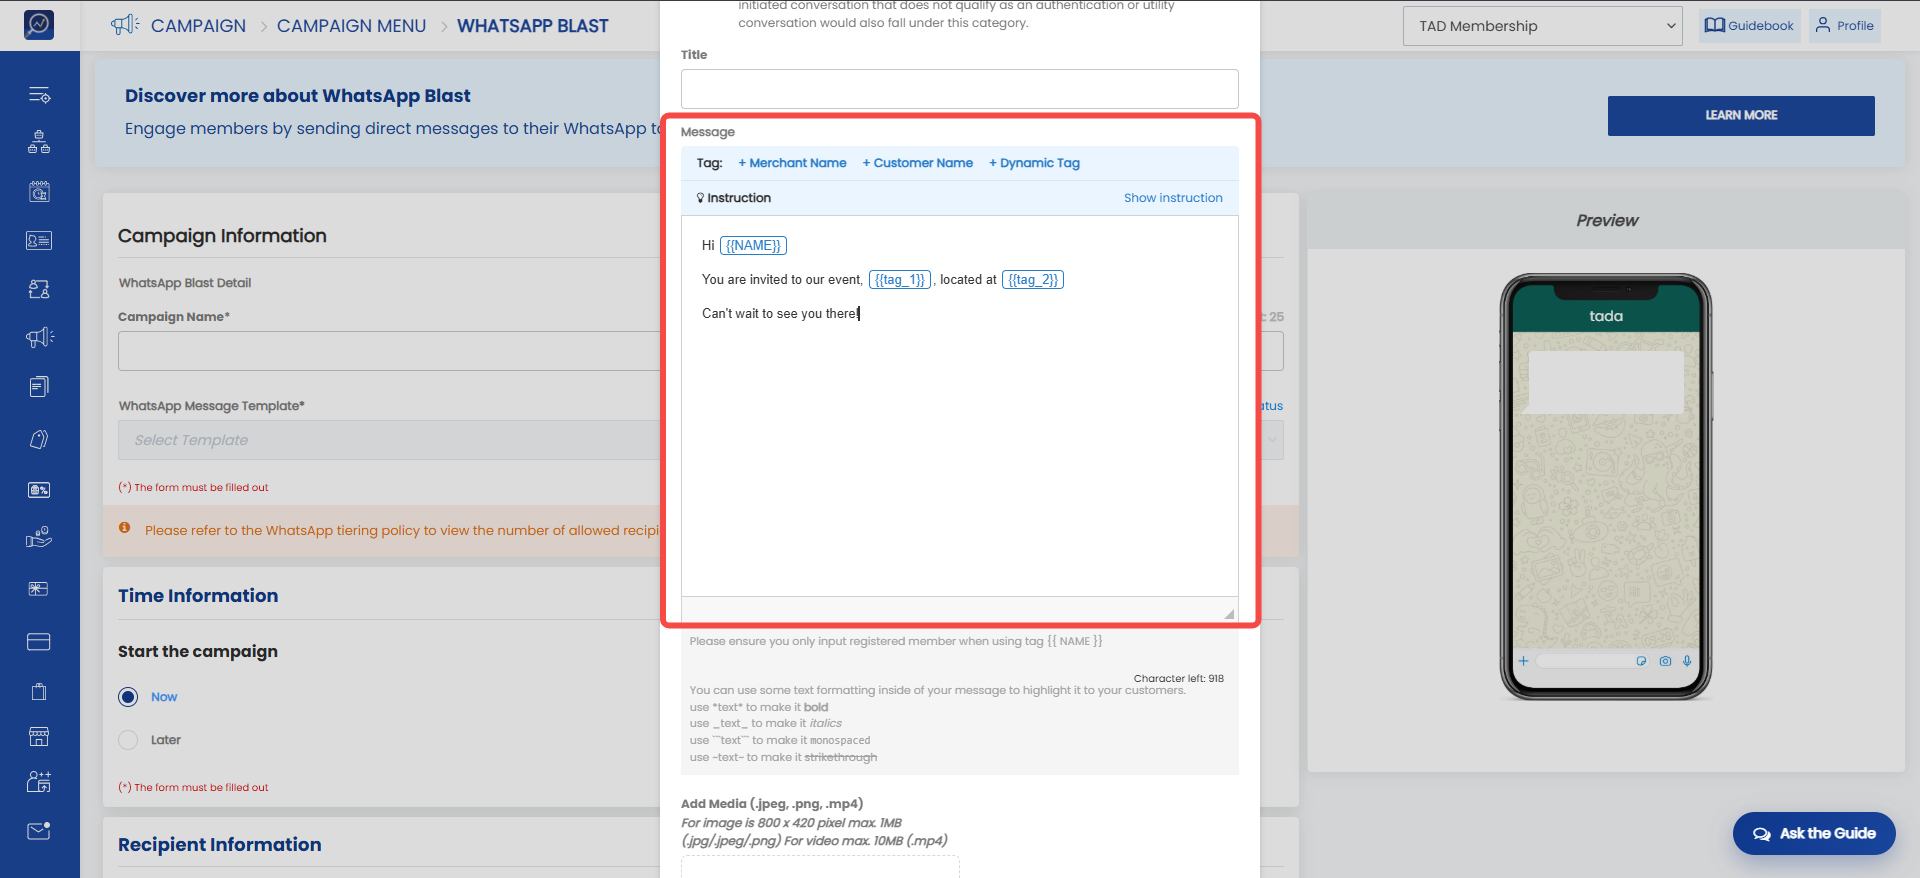The height and width of the screenshot is (878, 1920).
Task: Click the 'Recipient Information' heading
Action: point(220,845)
